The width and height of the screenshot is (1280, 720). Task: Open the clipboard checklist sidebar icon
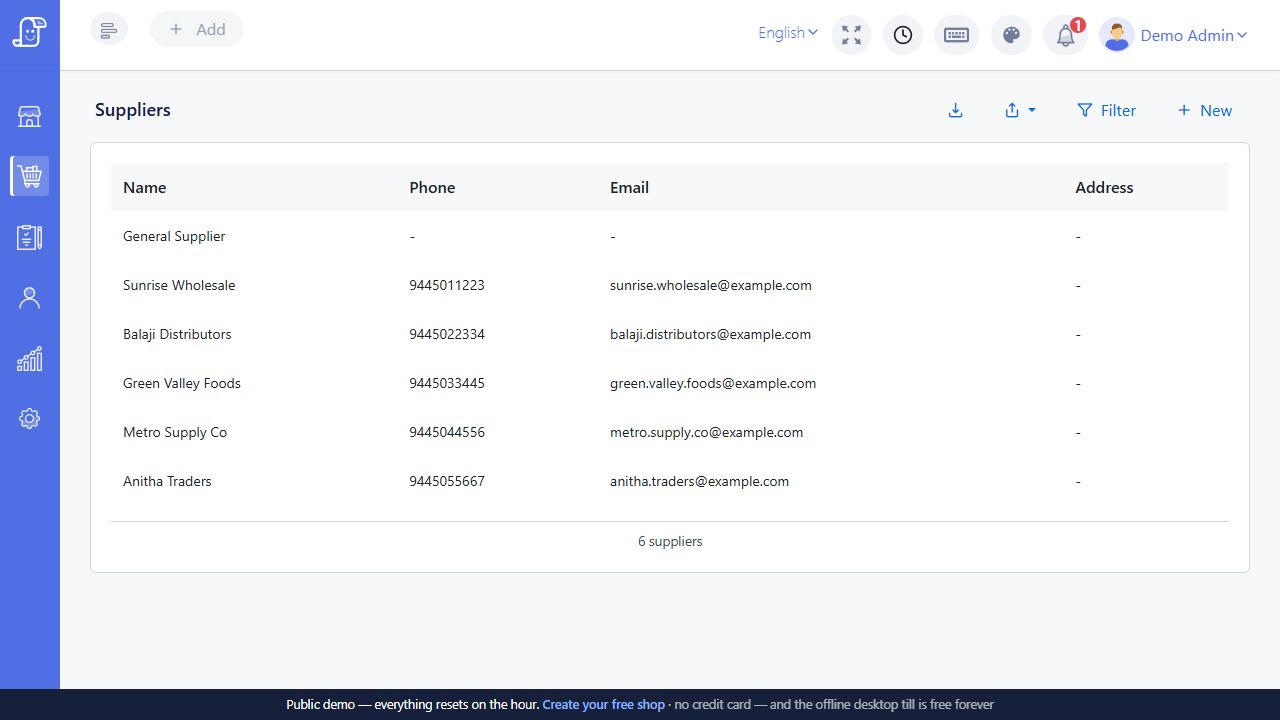coord(30,237)
